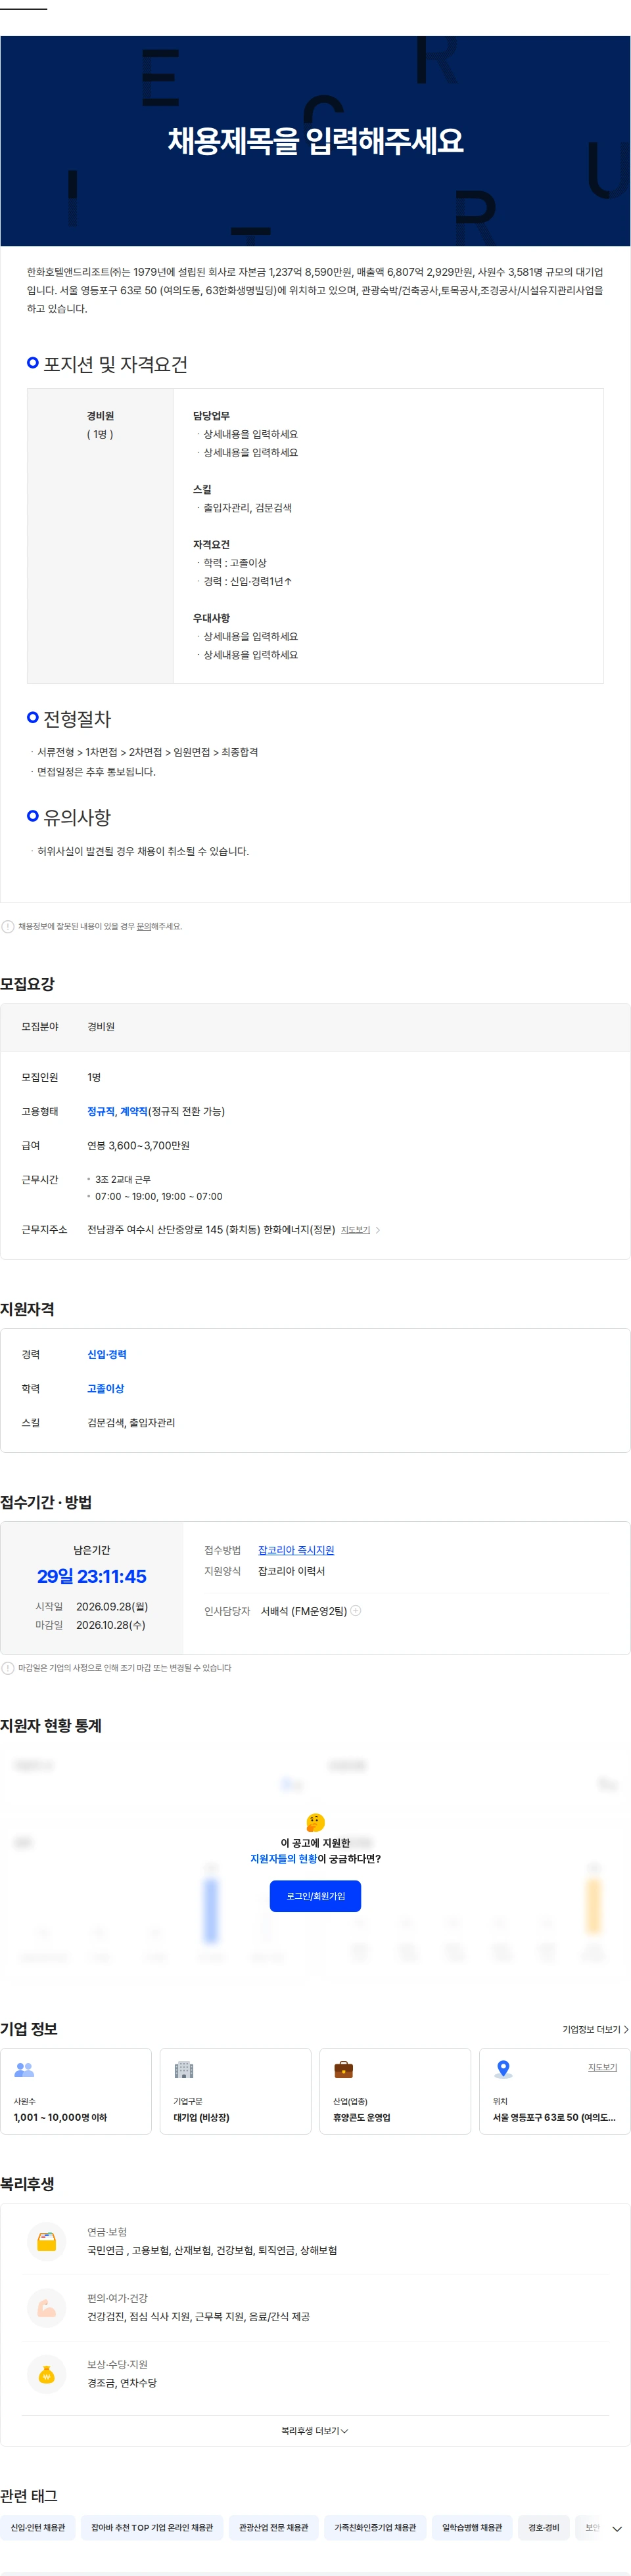Screen dimensions: 631x2576
Task: Expand 복리후생 더보기
Action: tap(315, 2431)
